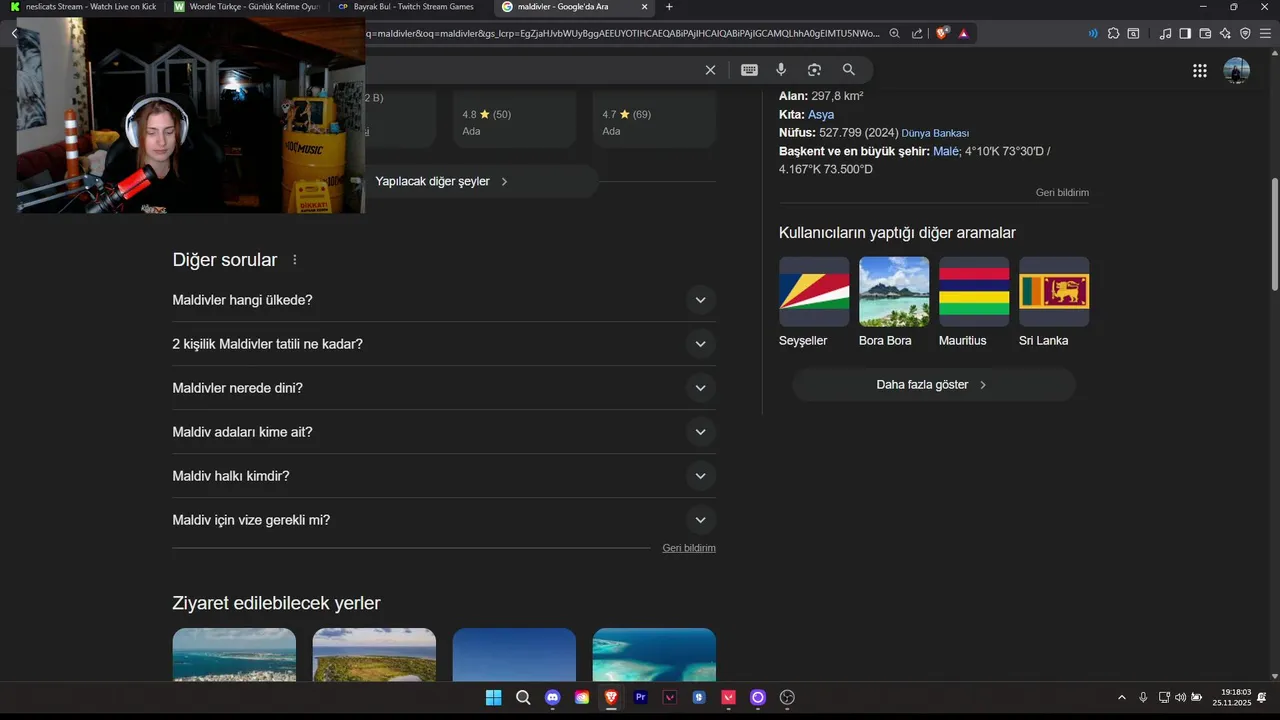Open the Brave VPN shield icon
This screenshot has height=720, width=1280.
1245,33
